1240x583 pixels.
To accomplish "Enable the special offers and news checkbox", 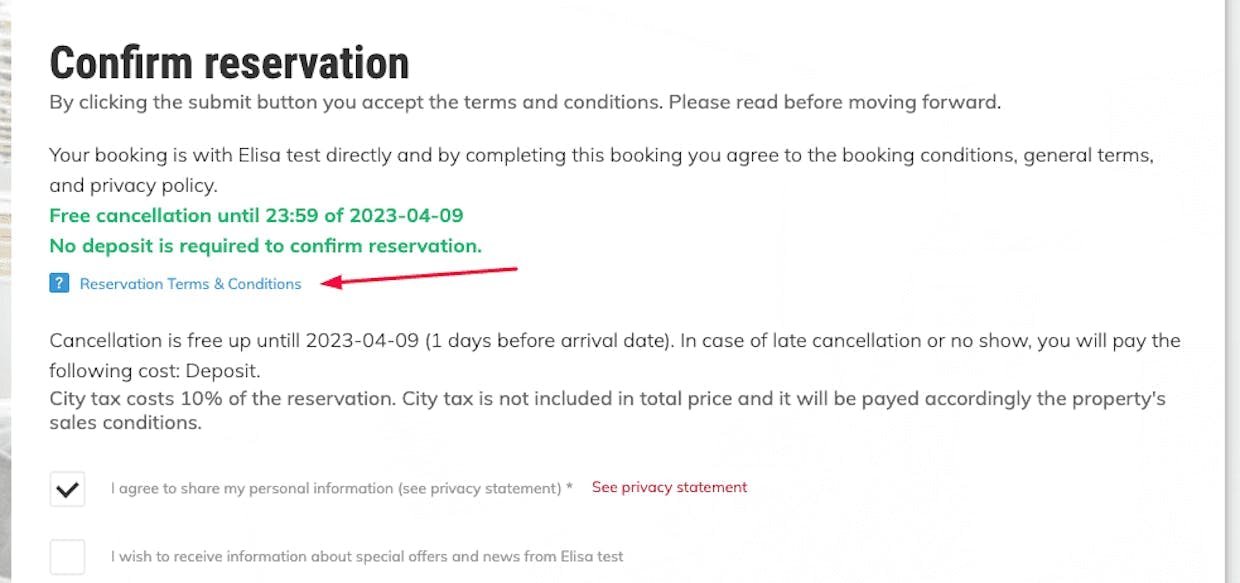I will click(68, 556).
